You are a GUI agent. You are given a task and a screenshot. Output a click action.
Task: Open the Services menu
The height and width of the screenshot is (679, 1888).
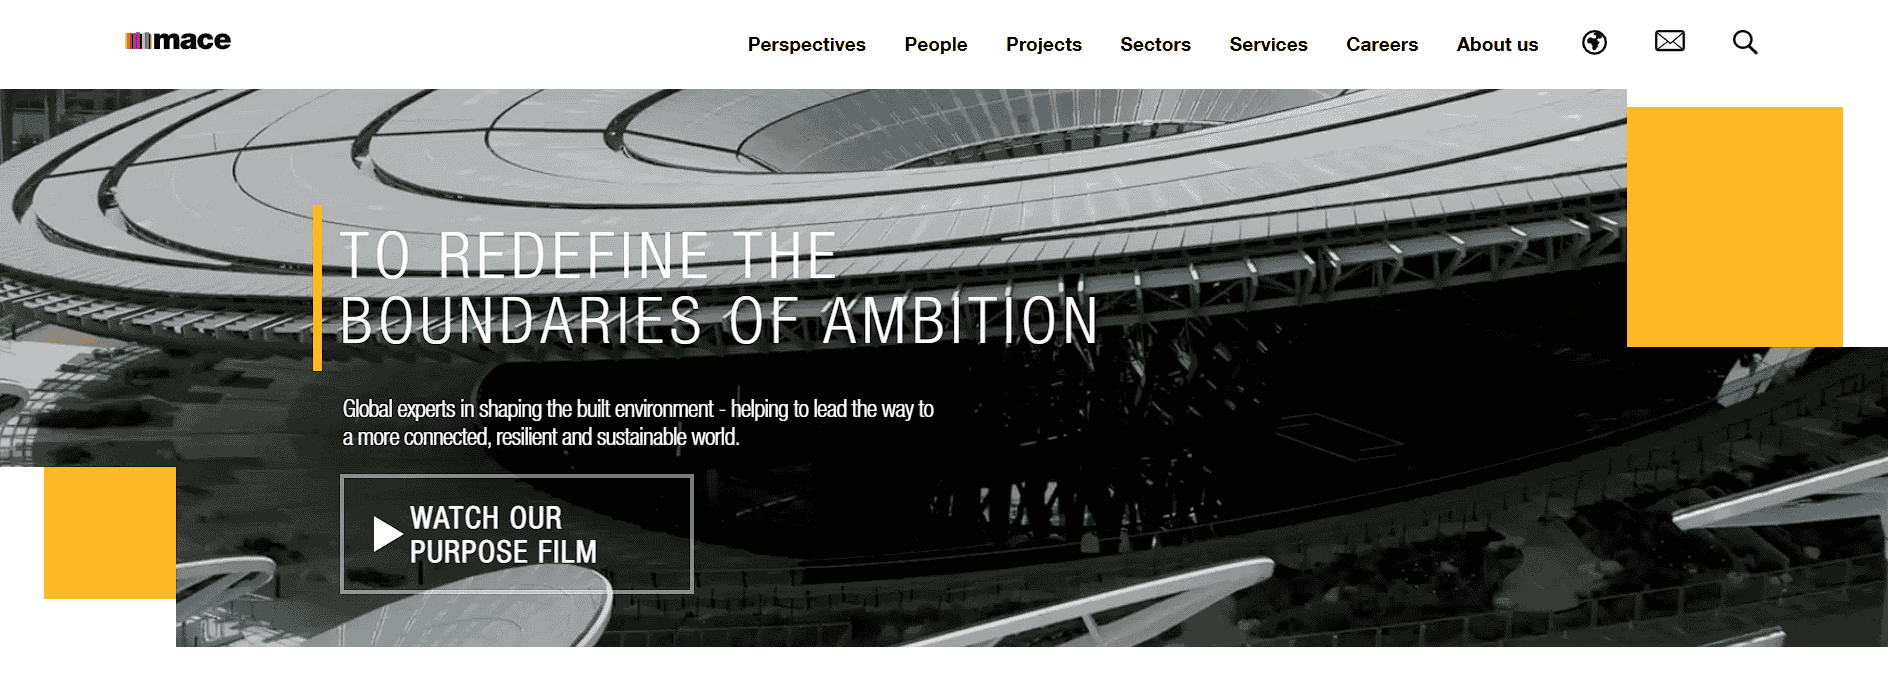tap(1268, 44)
